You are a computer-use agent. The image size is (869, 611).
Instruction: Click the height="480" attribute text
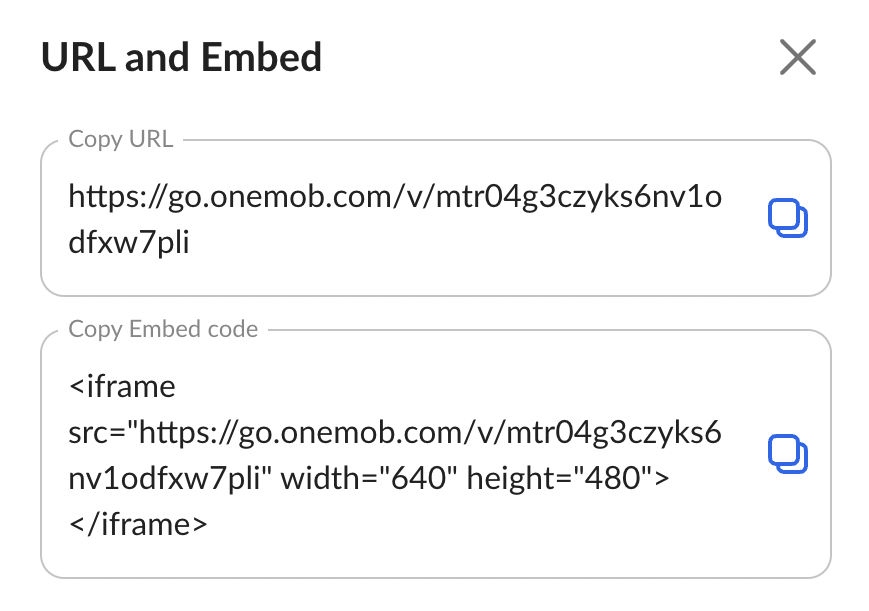click(568, 478)
